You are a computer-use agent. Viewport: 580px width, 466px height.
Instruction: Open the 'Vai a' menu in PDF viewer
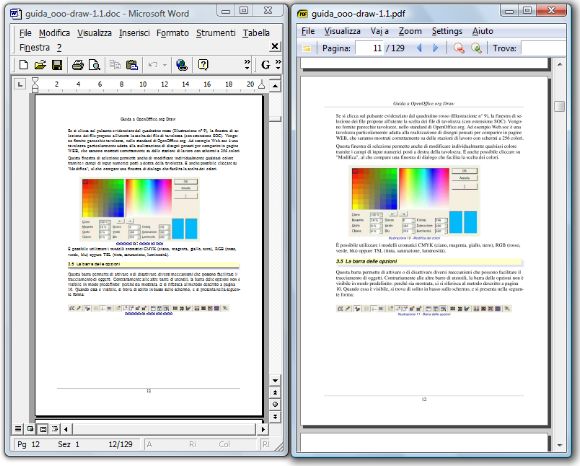380,31
